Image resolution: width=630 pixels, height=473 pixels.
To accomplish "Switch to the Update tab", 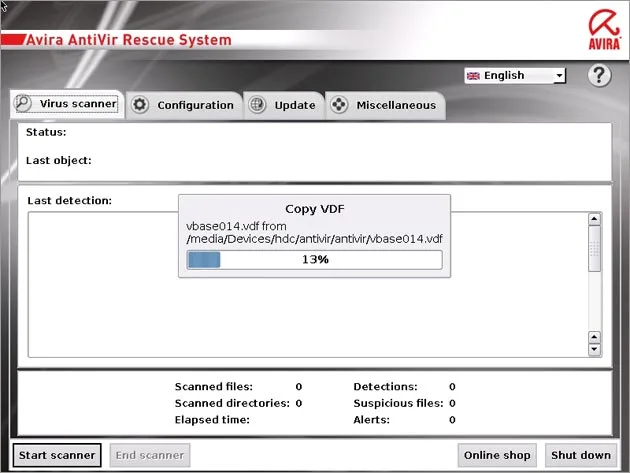I will click(x=284, y=105).
